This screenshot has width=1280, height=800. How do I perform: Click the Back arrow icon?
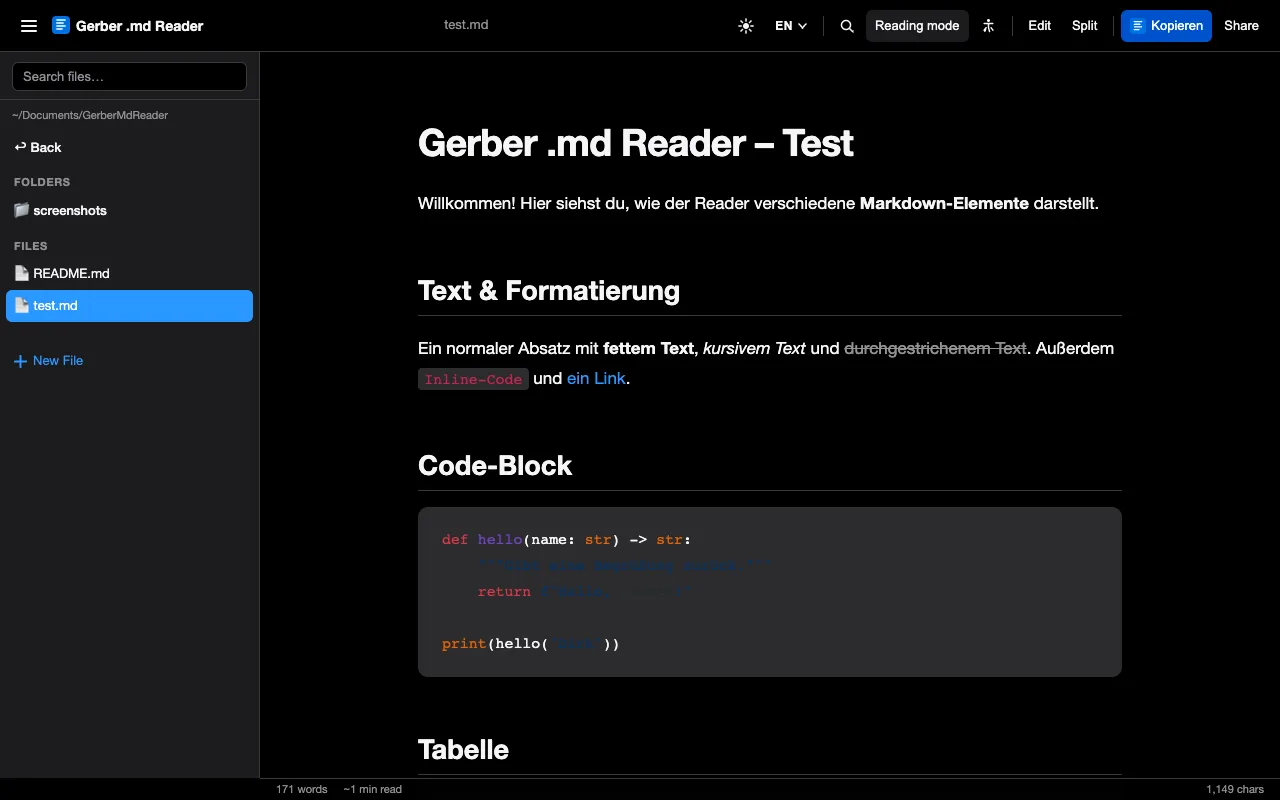[20, 147]
